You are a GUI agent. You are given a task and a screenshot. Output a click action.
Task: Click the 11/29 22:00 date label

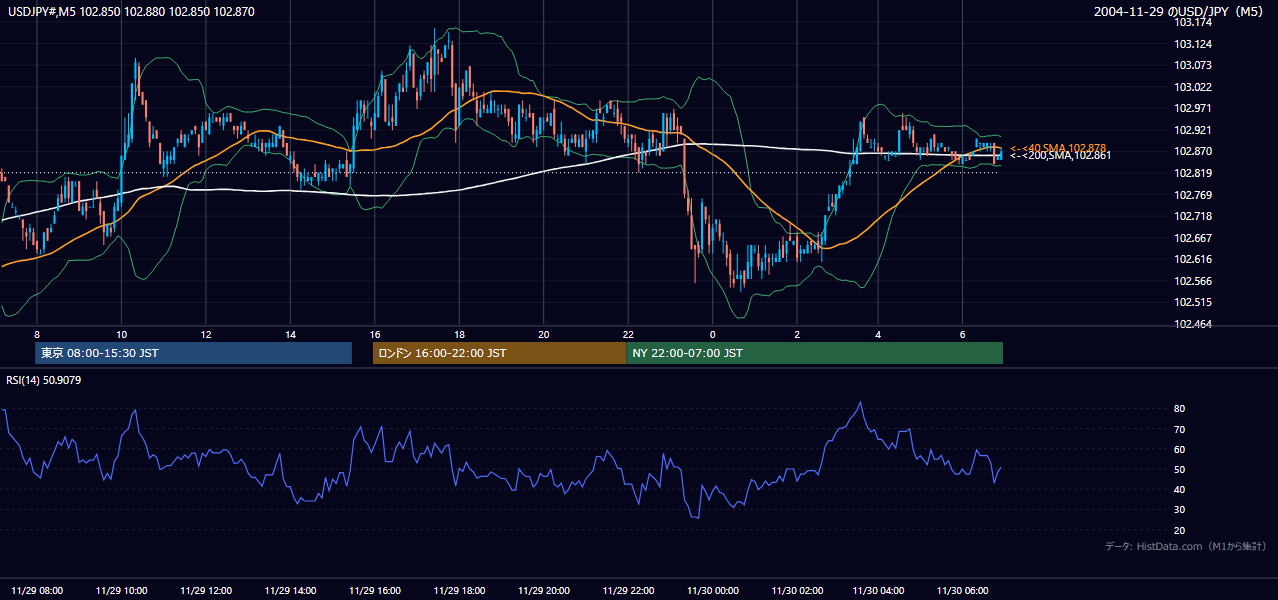click(628, 591)
